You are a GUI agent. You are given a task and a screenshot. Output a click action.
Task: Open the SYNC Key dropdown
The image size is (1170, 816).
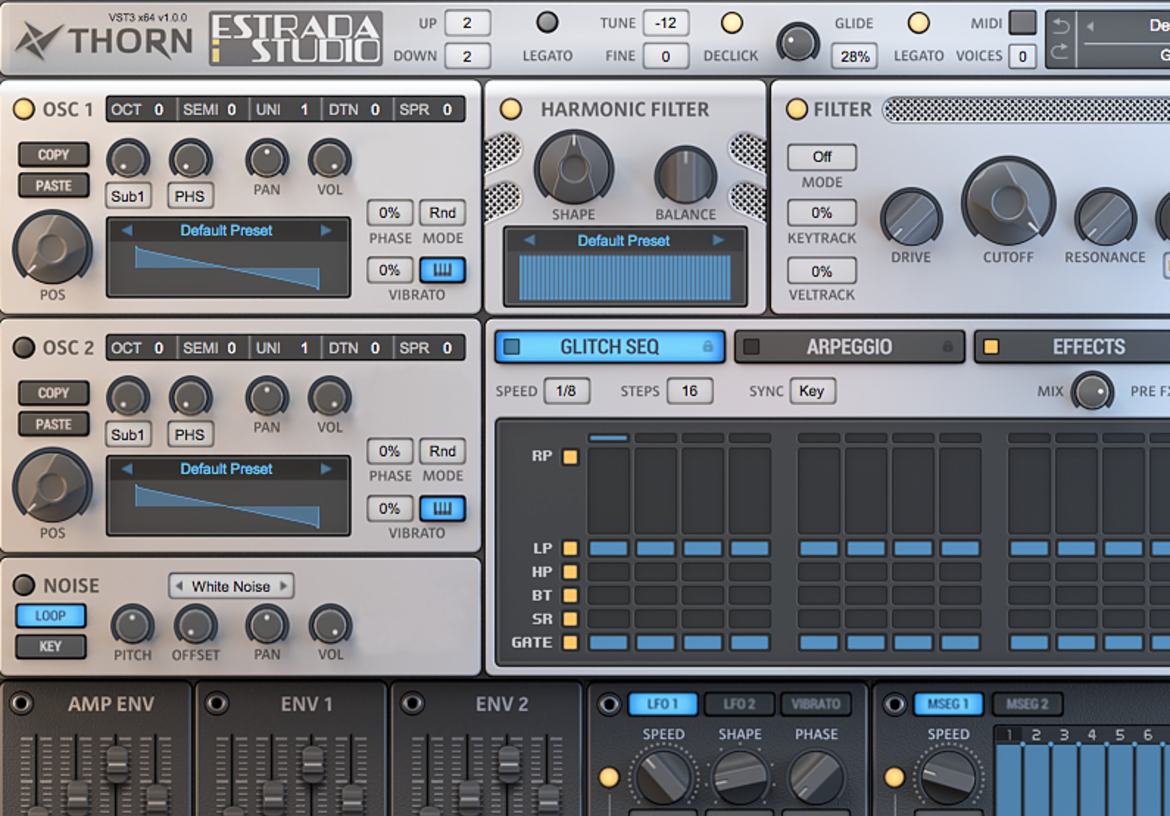pos(812,391)
